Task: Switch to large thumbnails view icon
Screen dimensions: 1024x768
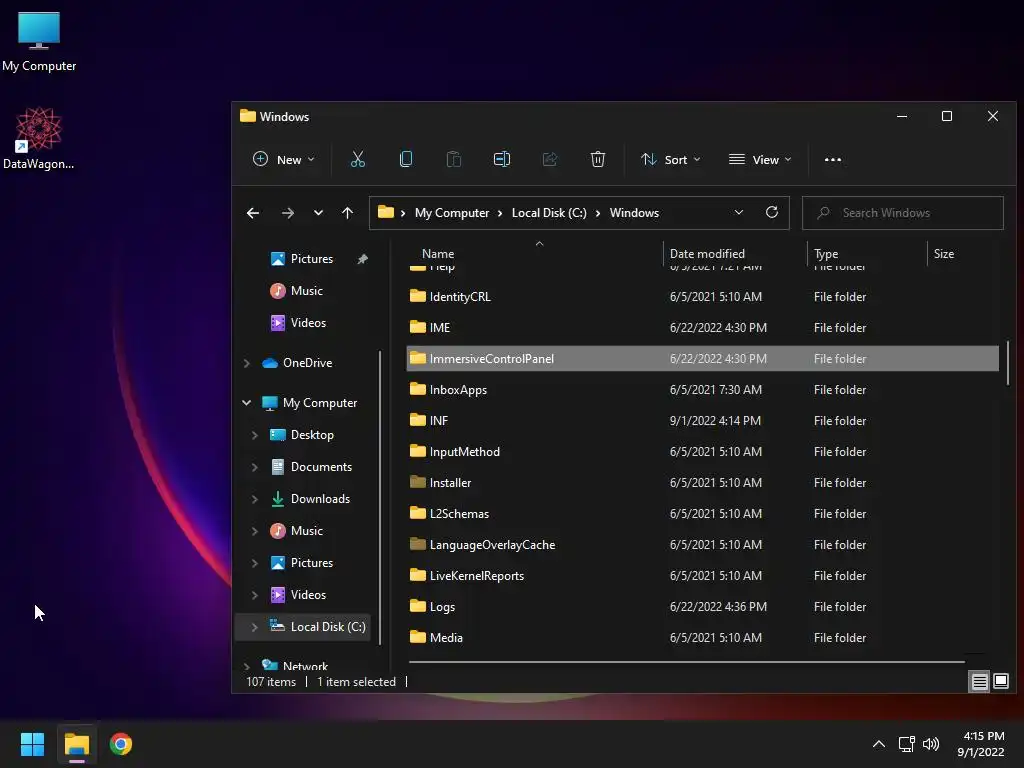Action: [x=1000, y=682]
